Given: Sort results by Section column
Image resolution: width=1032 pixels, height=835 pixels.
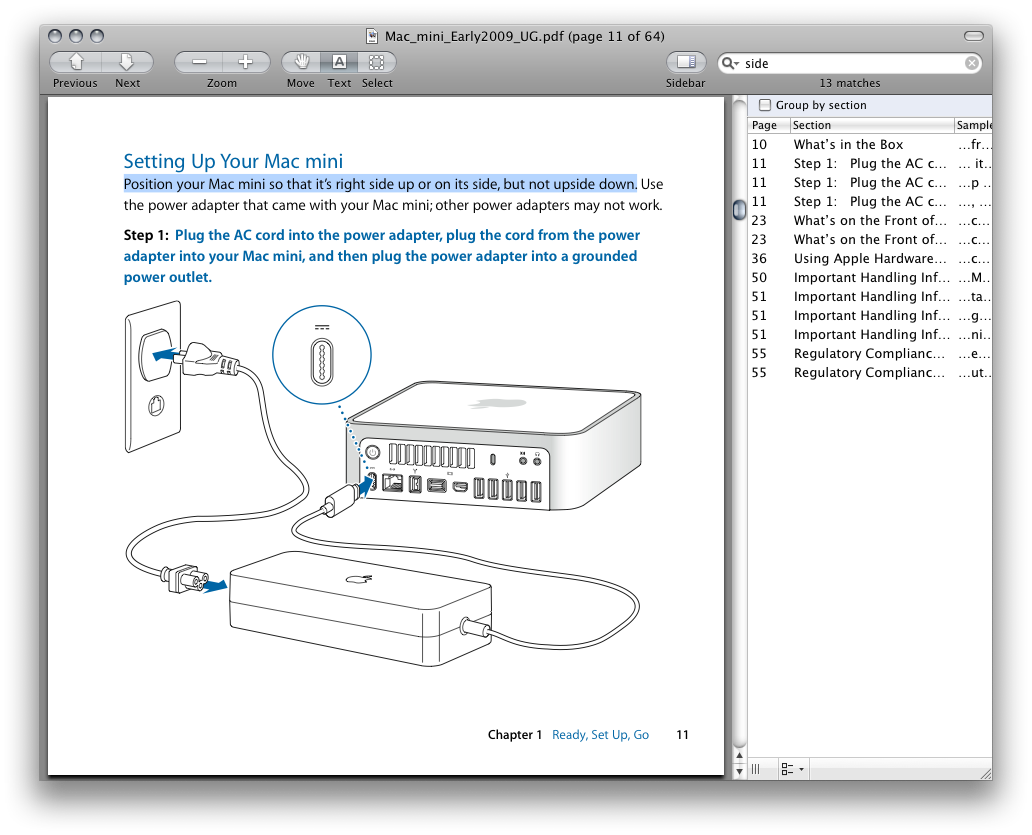Looking at the screenshot, I should (871, 125).
